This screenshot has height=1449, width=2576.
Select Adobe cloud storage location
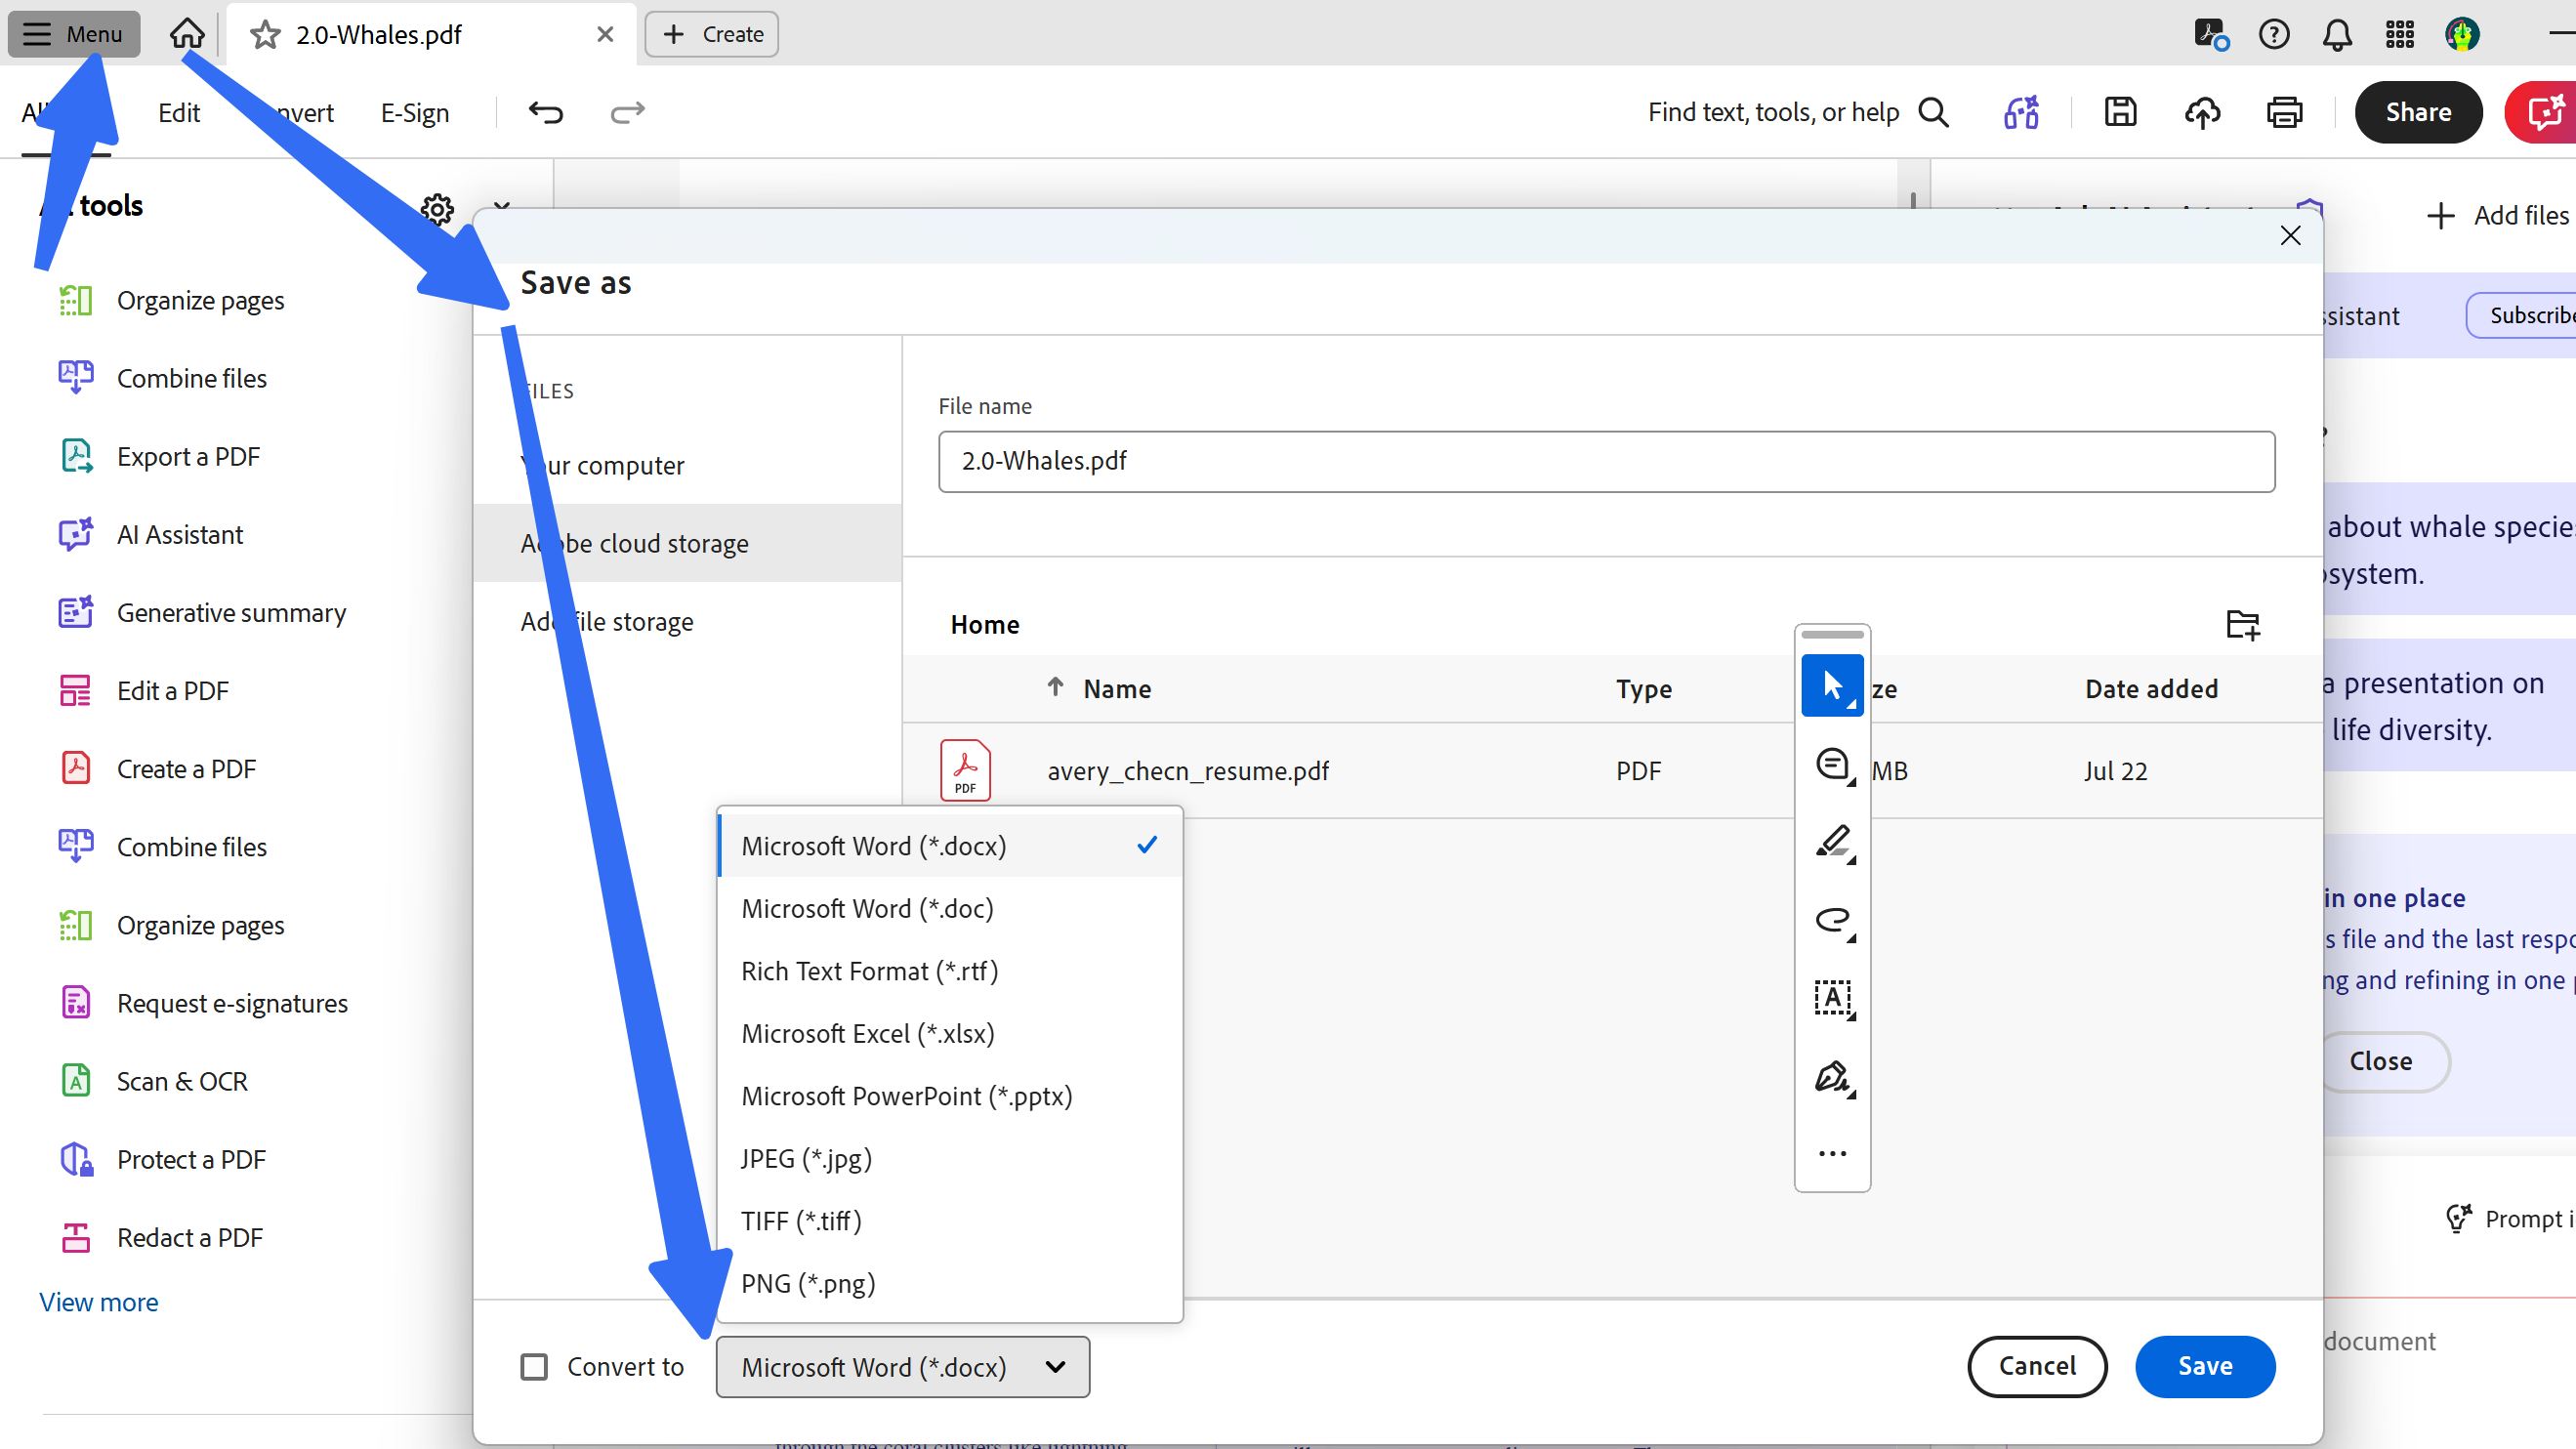point(688,543)
